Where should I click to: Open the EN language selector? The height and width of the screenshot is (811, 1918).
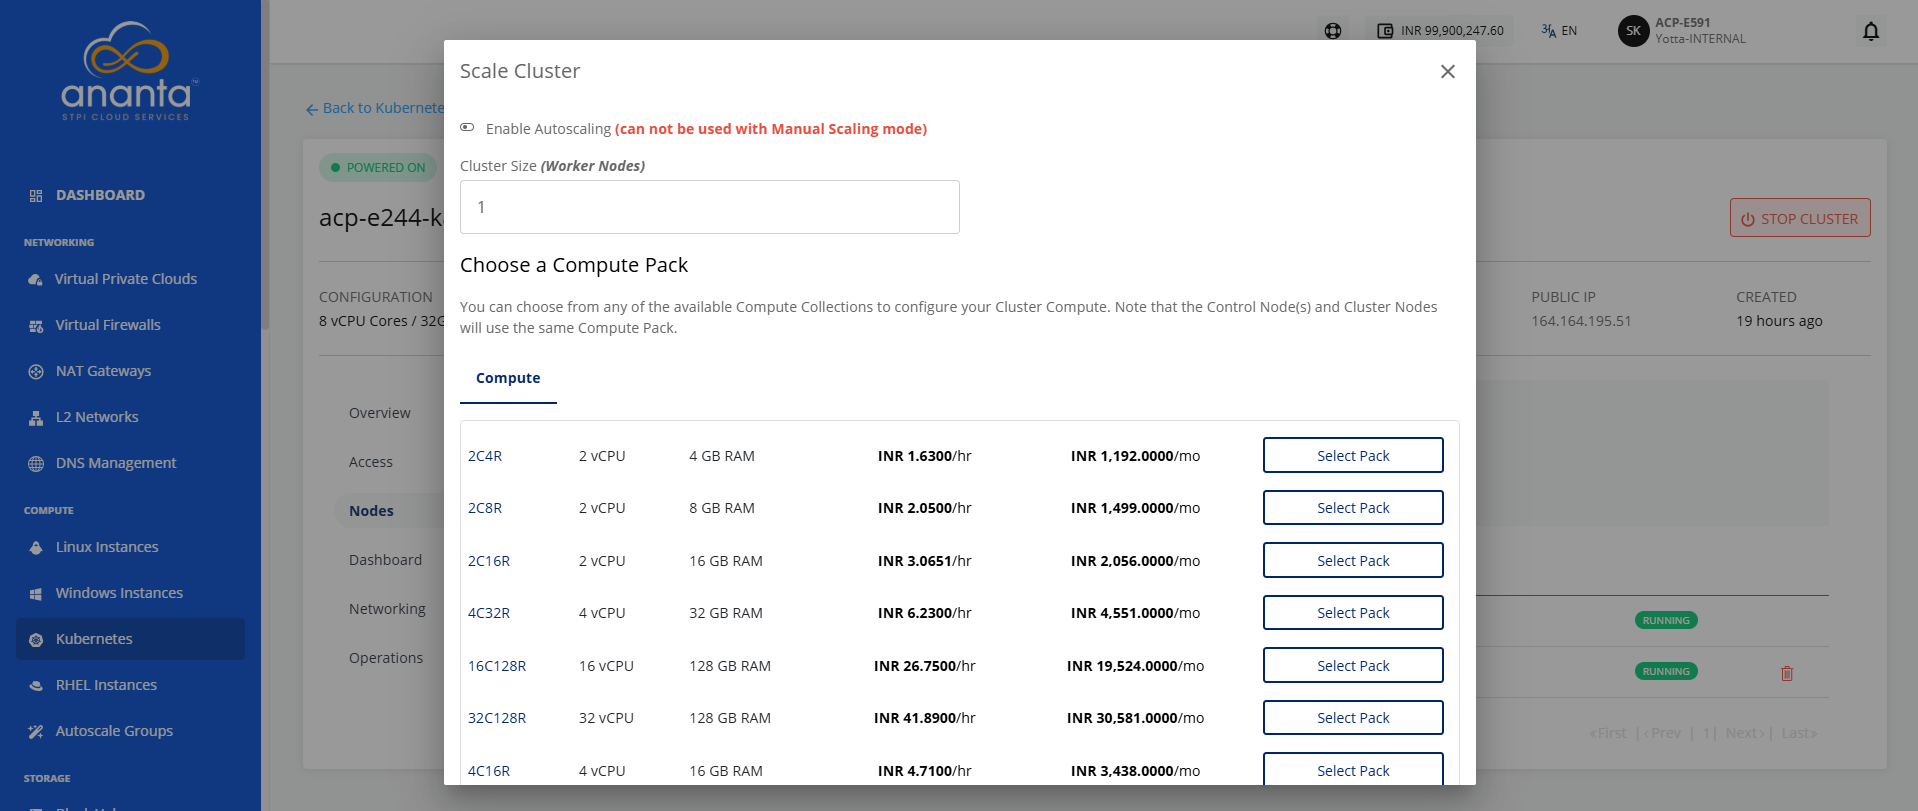(1559, 31)
